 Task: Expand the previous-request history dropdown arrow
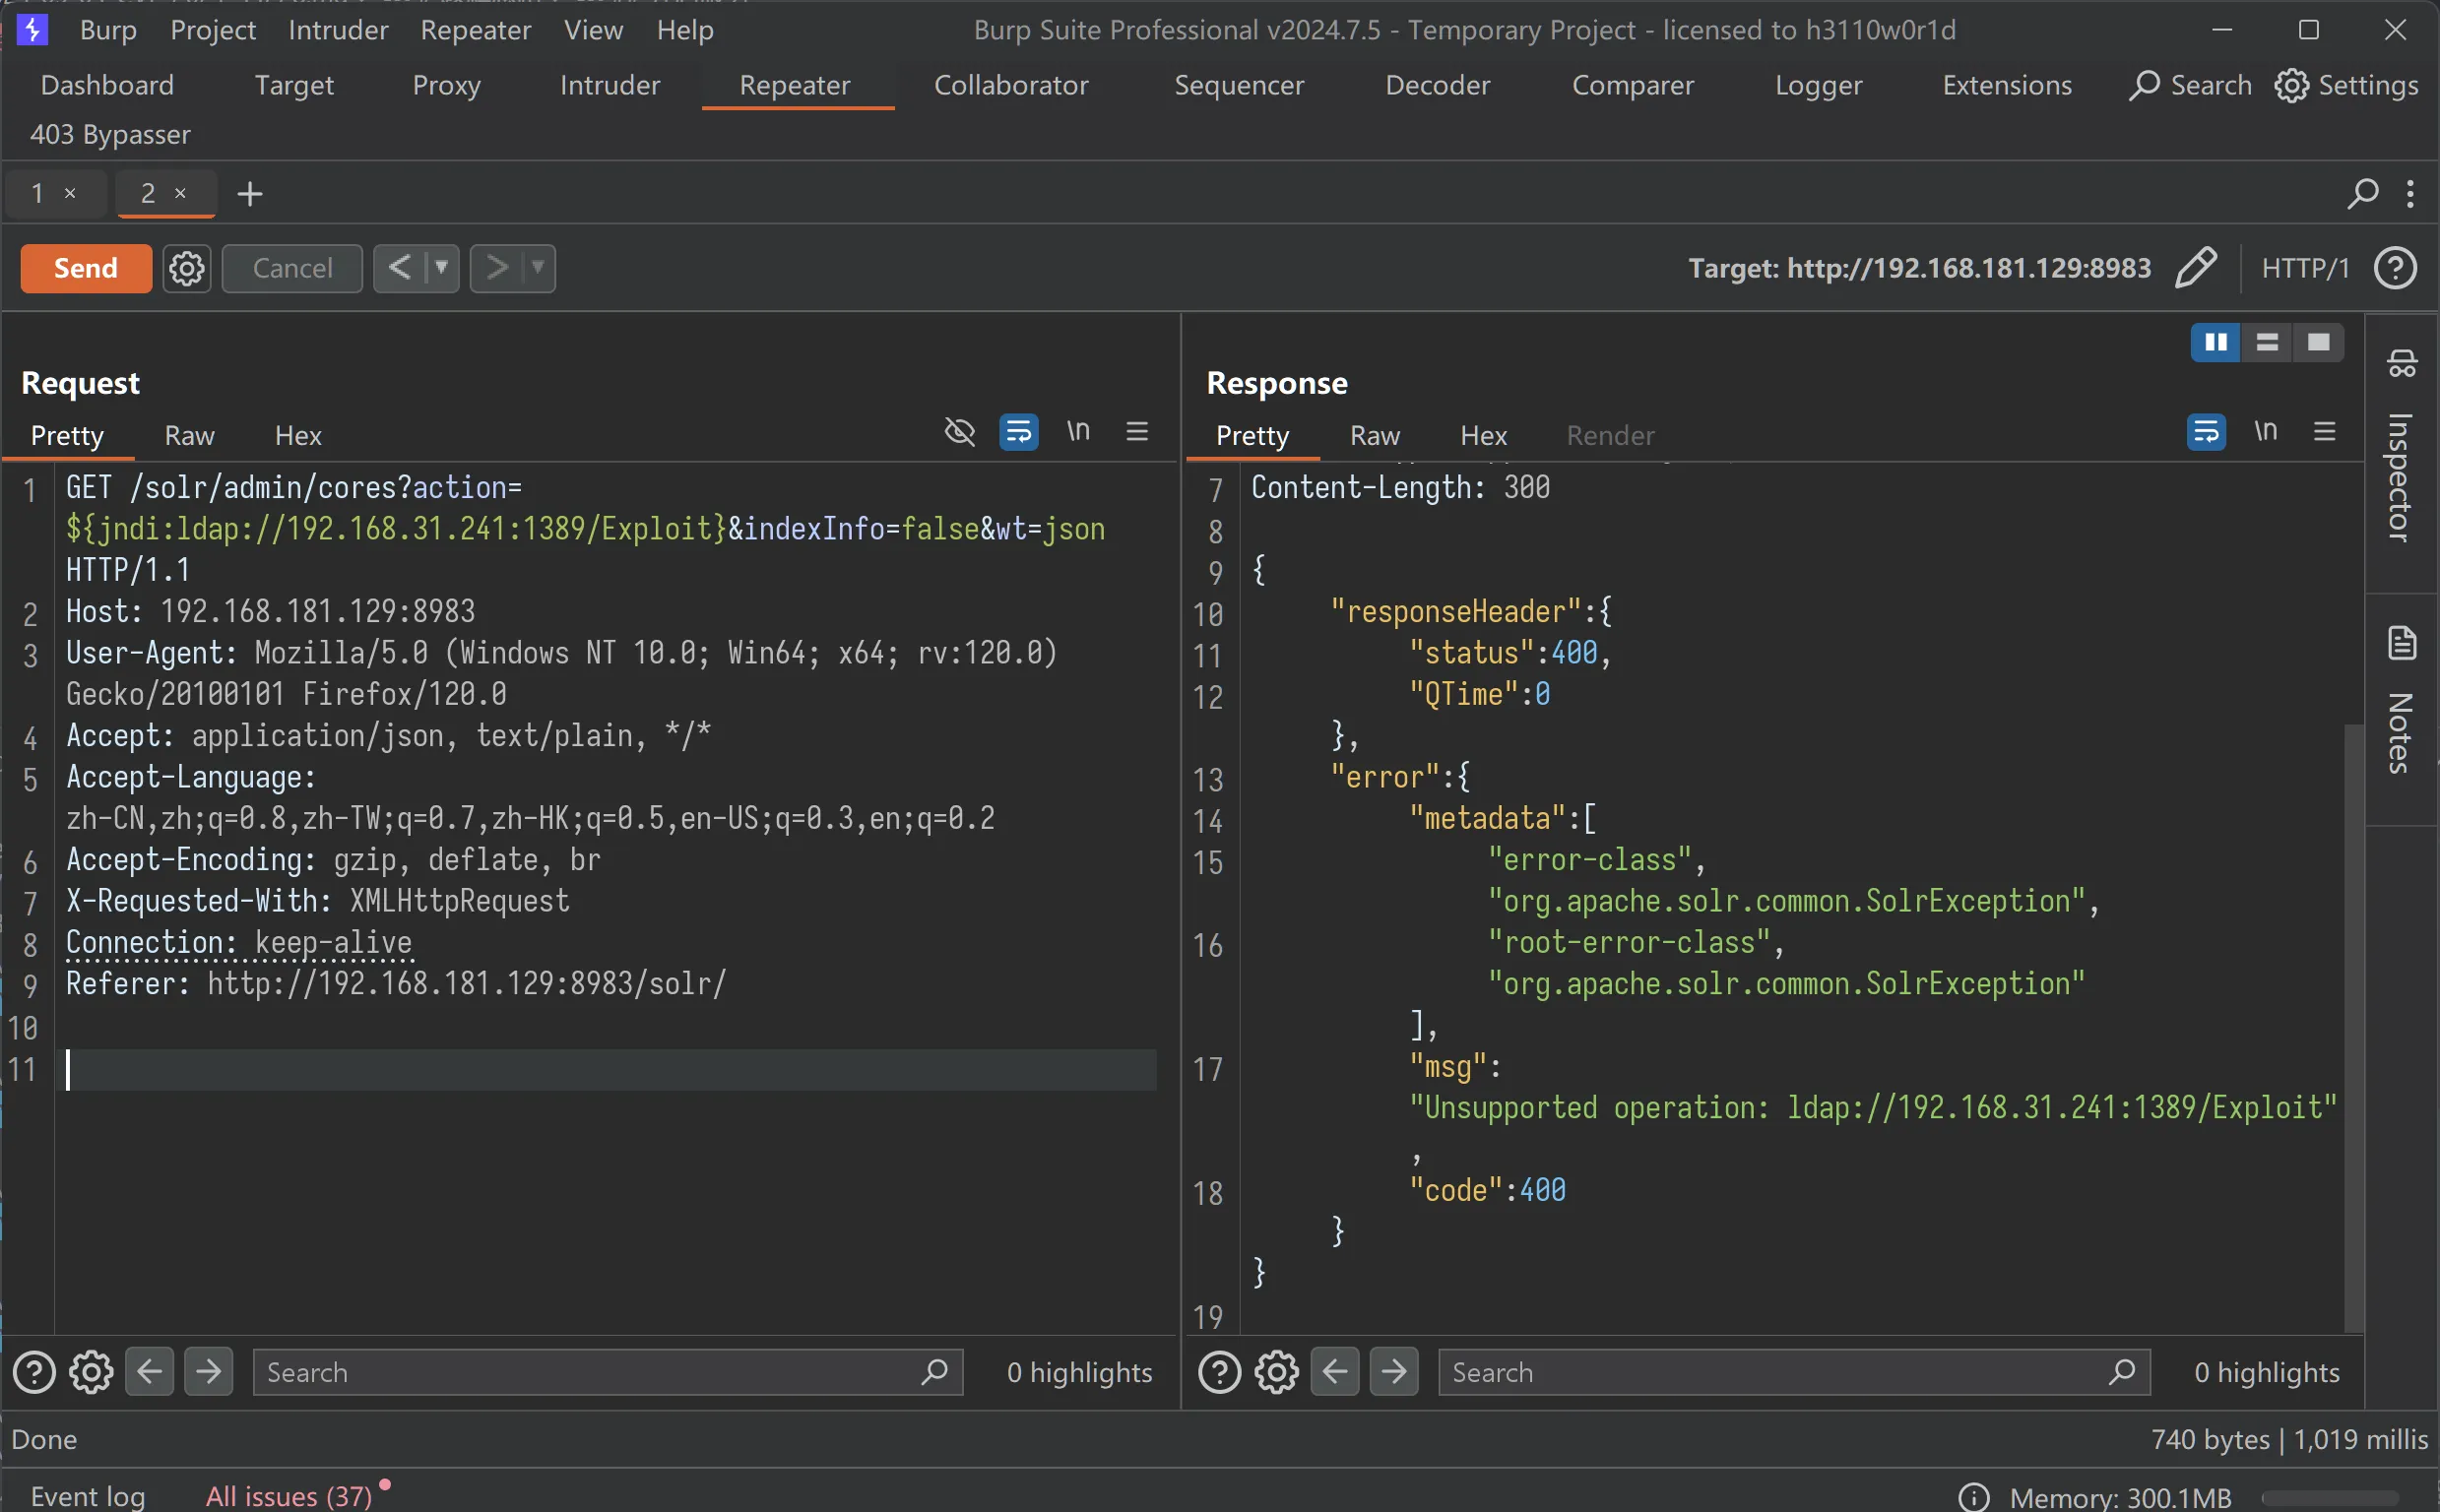click(441, 268)
